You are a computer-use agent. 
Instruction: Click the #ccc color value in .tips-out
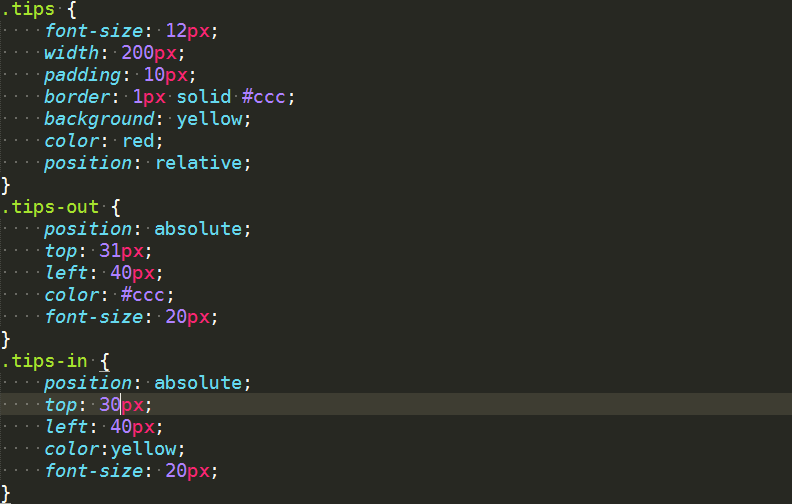click(143, 295)
